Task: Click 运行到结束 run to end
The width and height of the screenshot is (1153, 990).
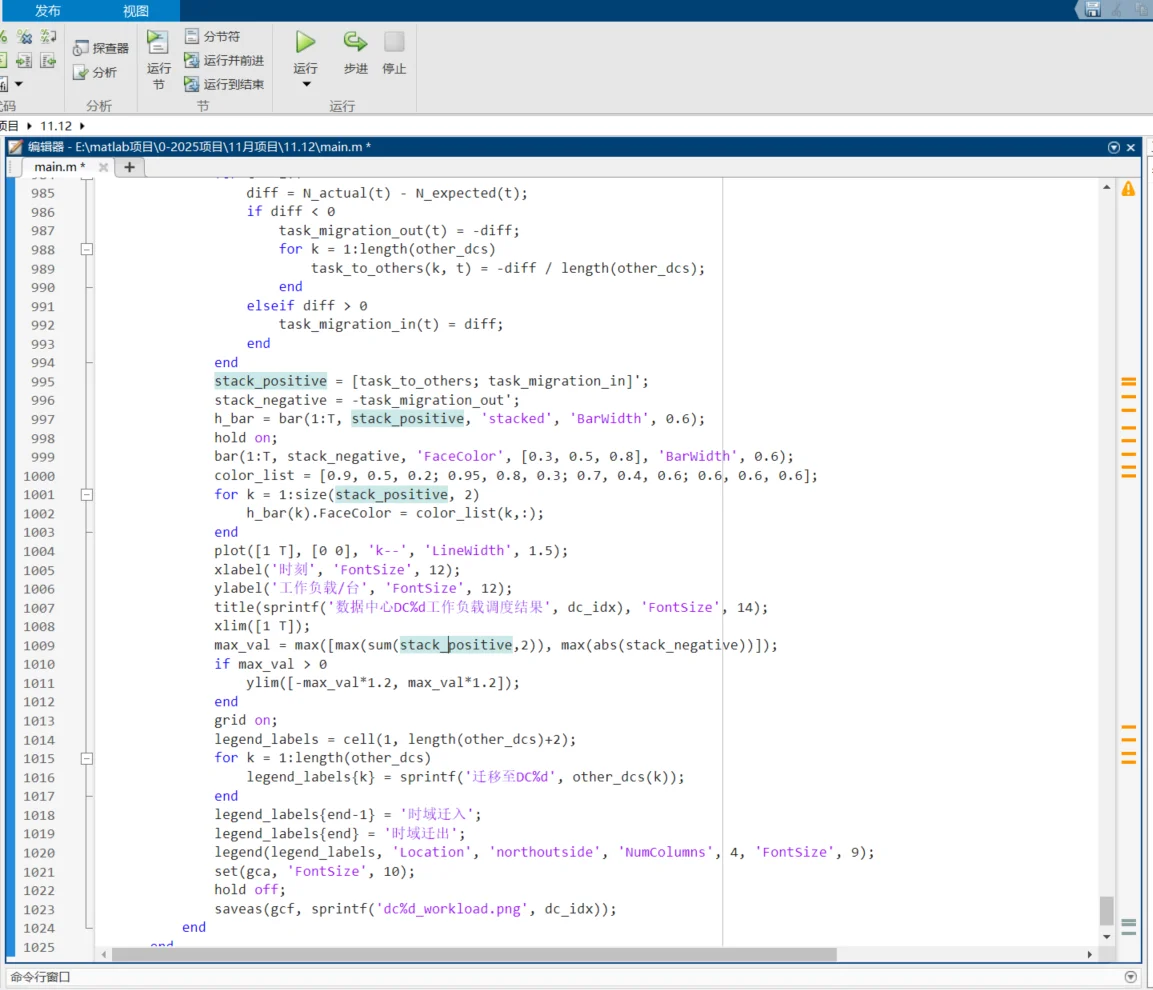Action: tap(224, 84)
